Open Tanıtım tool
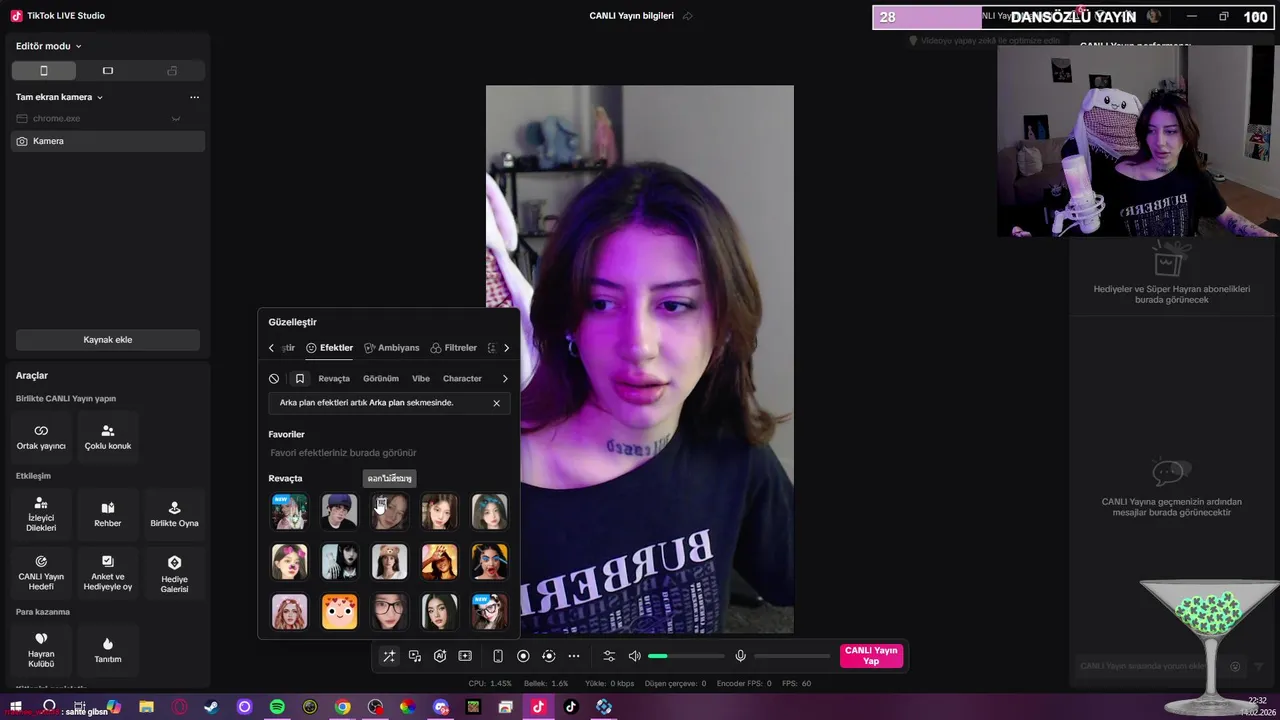Viewport: 1280px width, 720px height. pos(108,649)
